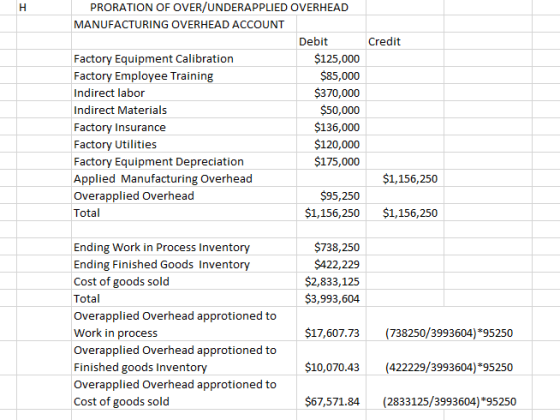Click Ending Finished Goods Inventory label
The image size is (560, 420).
[x=162, y=264]
